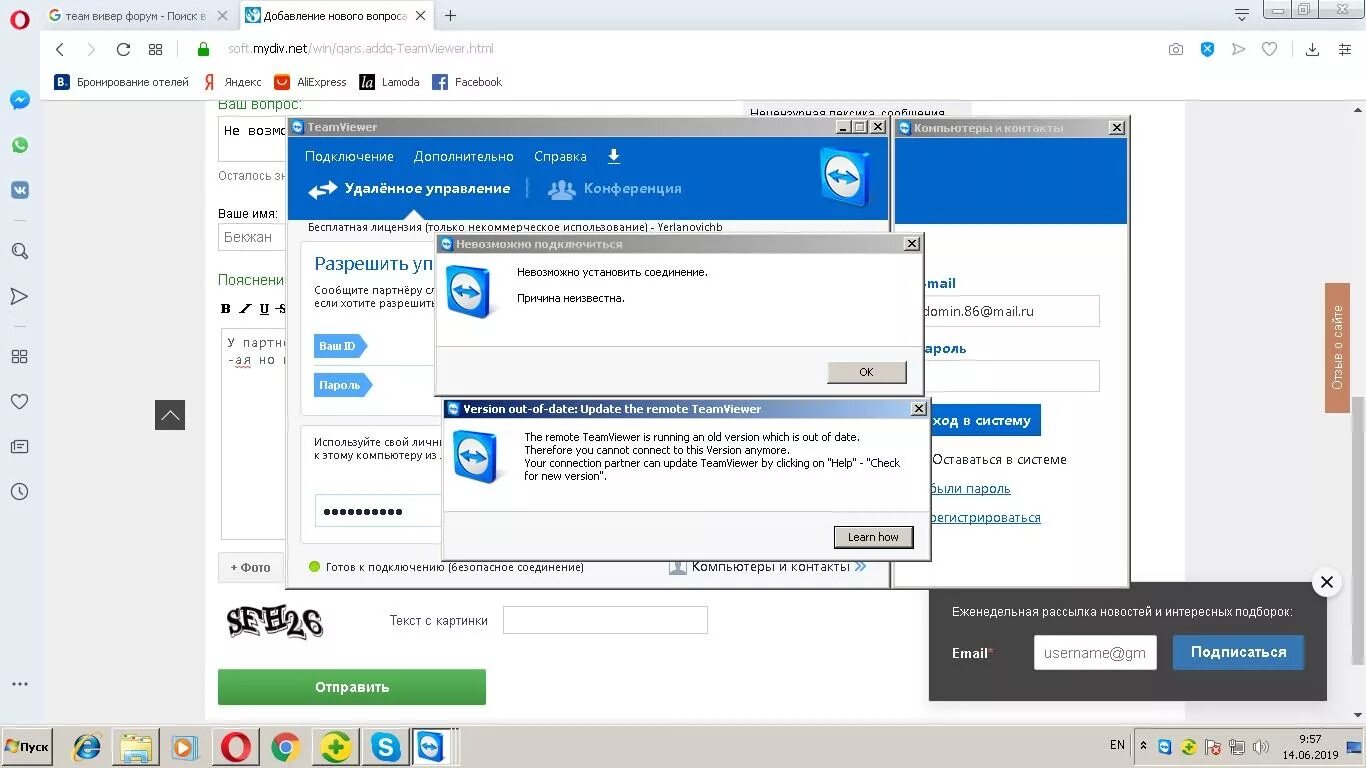Viewport: 1366px width, 768px height.
Task: Click the Подписаться button
Action: [1238, 652]
